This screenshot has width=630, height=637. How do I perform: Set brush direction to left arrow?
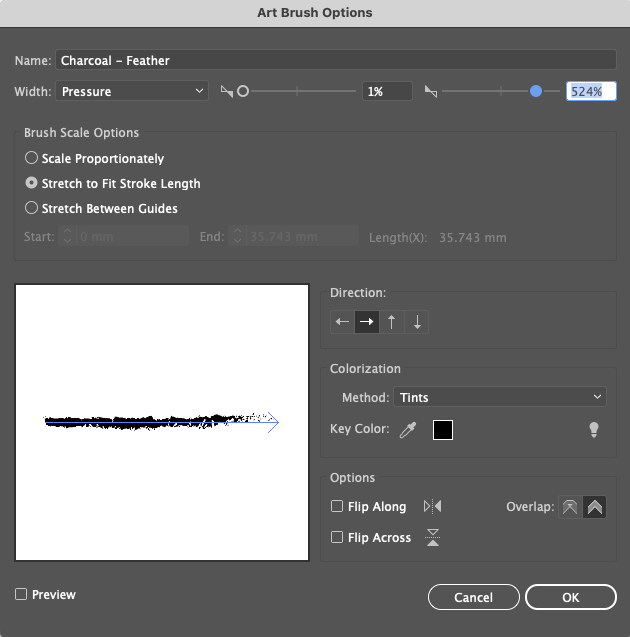coord(342,322)
